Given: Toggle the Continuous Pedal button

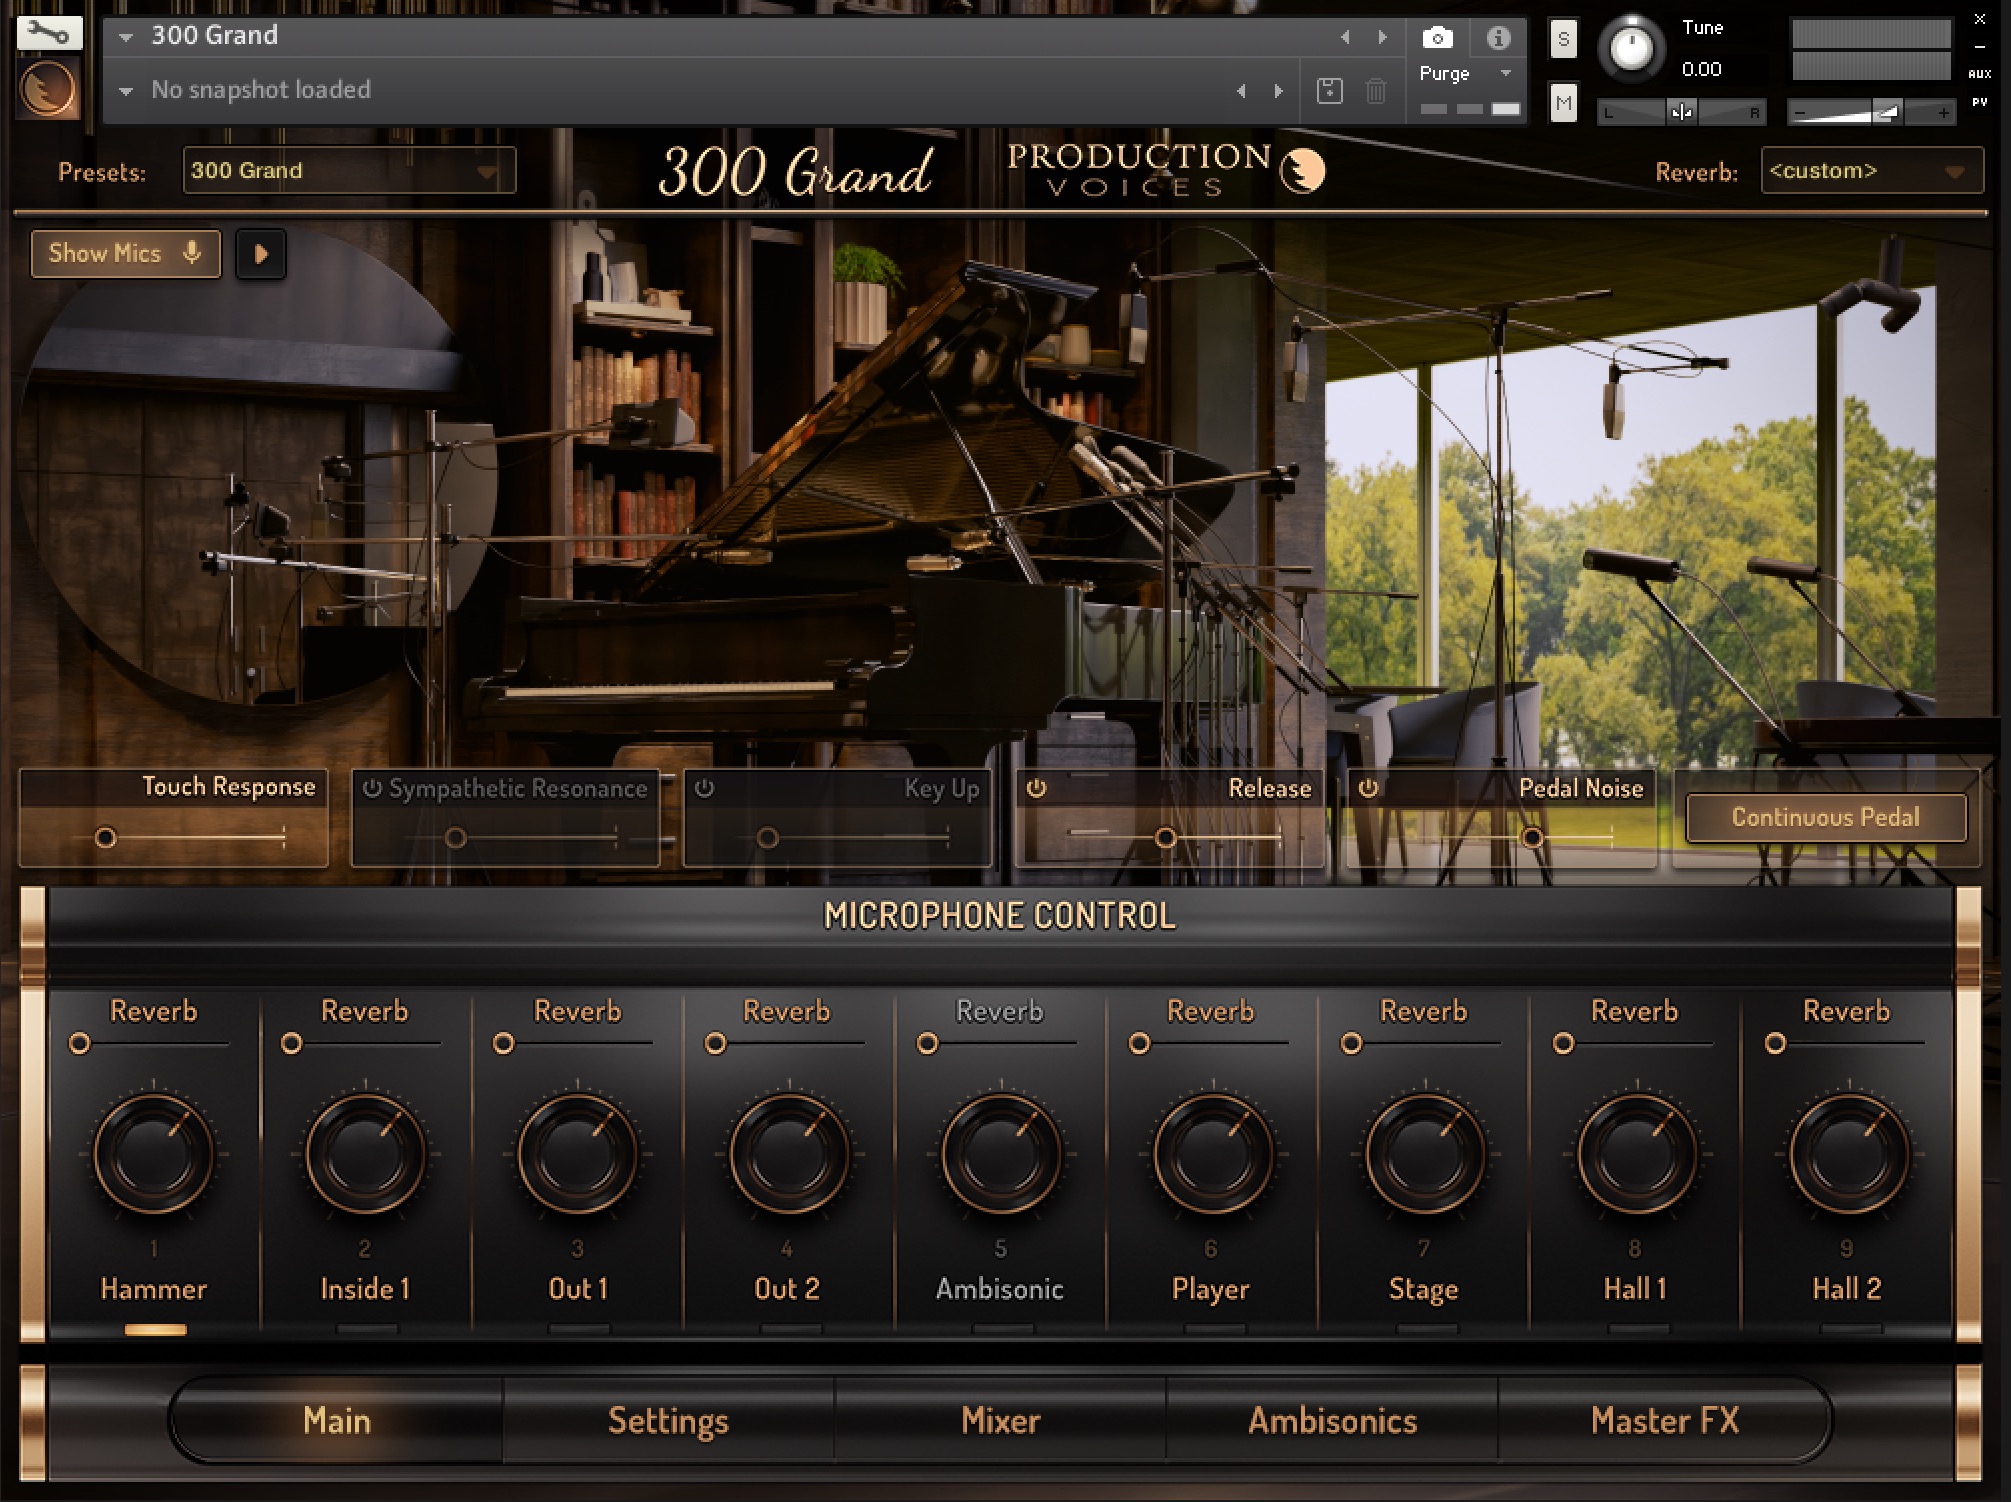Looking at the screenshot, I should (1825, 817).
